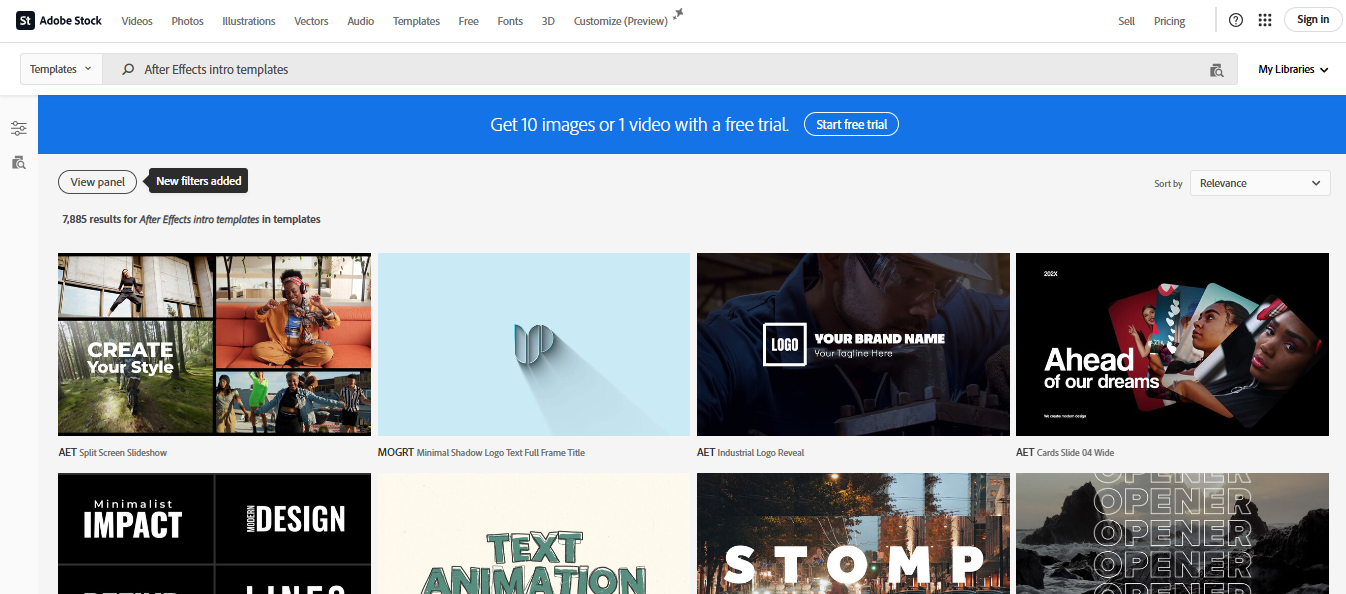
Task: Switch to the Videos category tab
Action: click(x=136, y=20)
